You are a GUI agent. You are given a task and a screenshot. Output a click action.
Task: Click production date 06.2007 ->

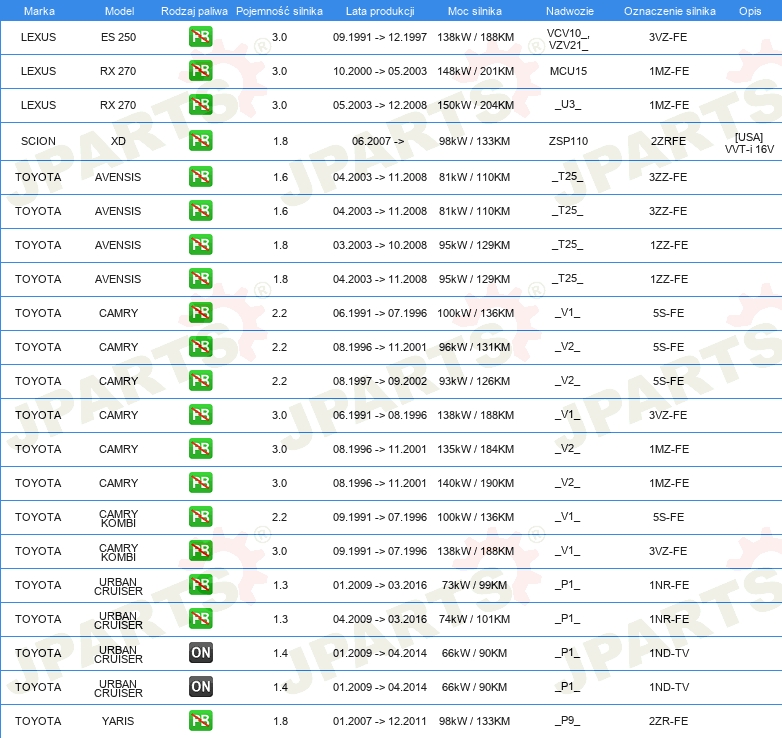(378, 141)
